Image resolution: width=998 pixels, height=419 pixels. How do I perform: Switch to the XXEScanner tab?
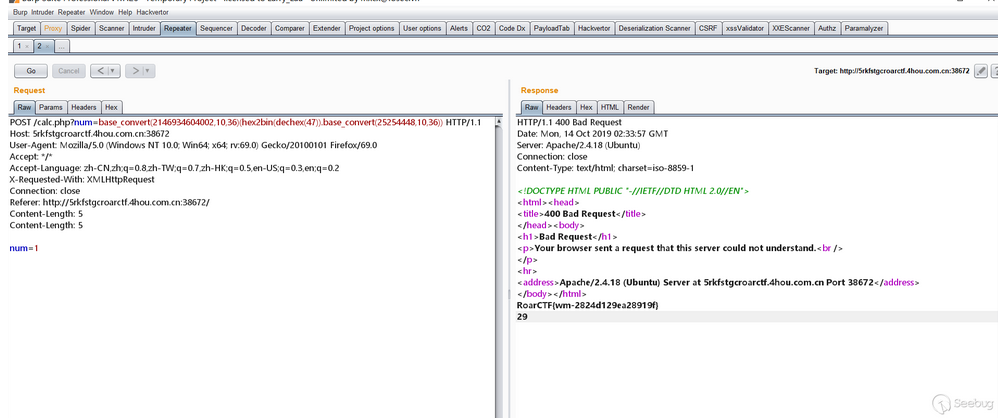coord(791,28)
